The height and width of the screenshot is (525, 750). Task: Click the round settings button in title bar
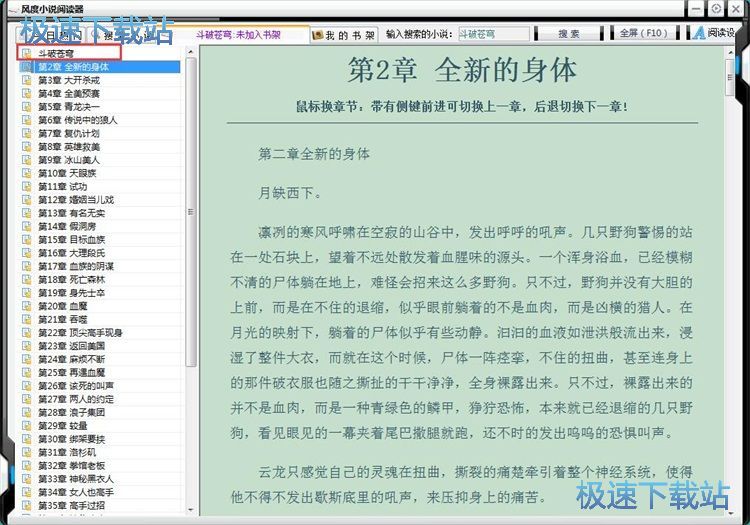pyautogui.click(x=716, y=8)
